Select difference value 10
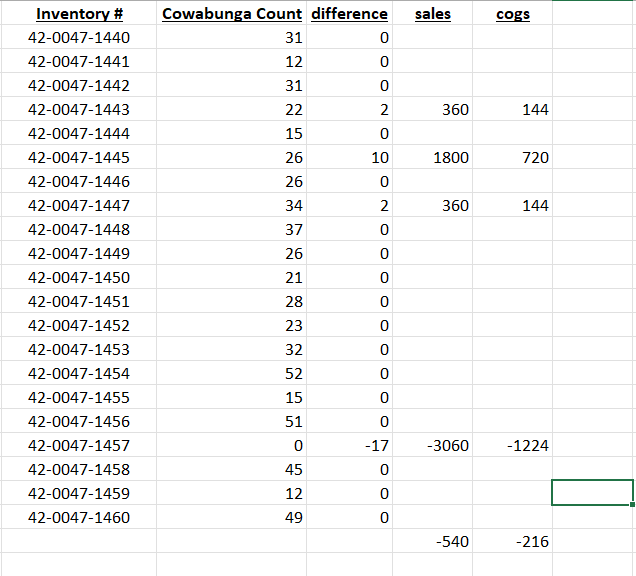The width and height of the screenshot is (636, 576). pyautogui.click(x=349, y=157)
